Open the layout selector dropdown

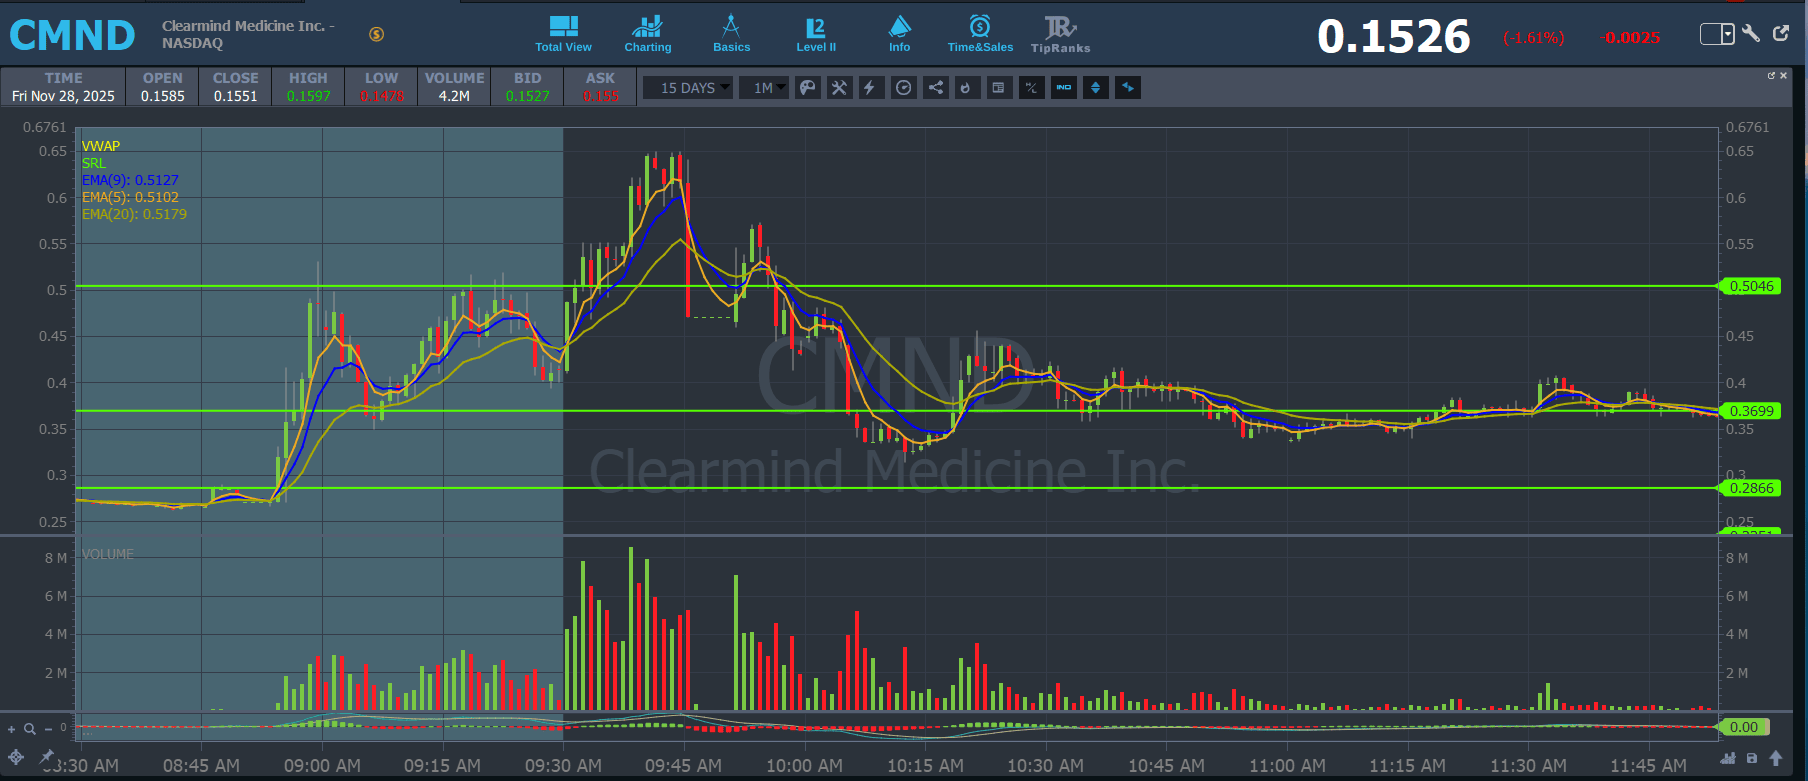tap(1718, 34)
